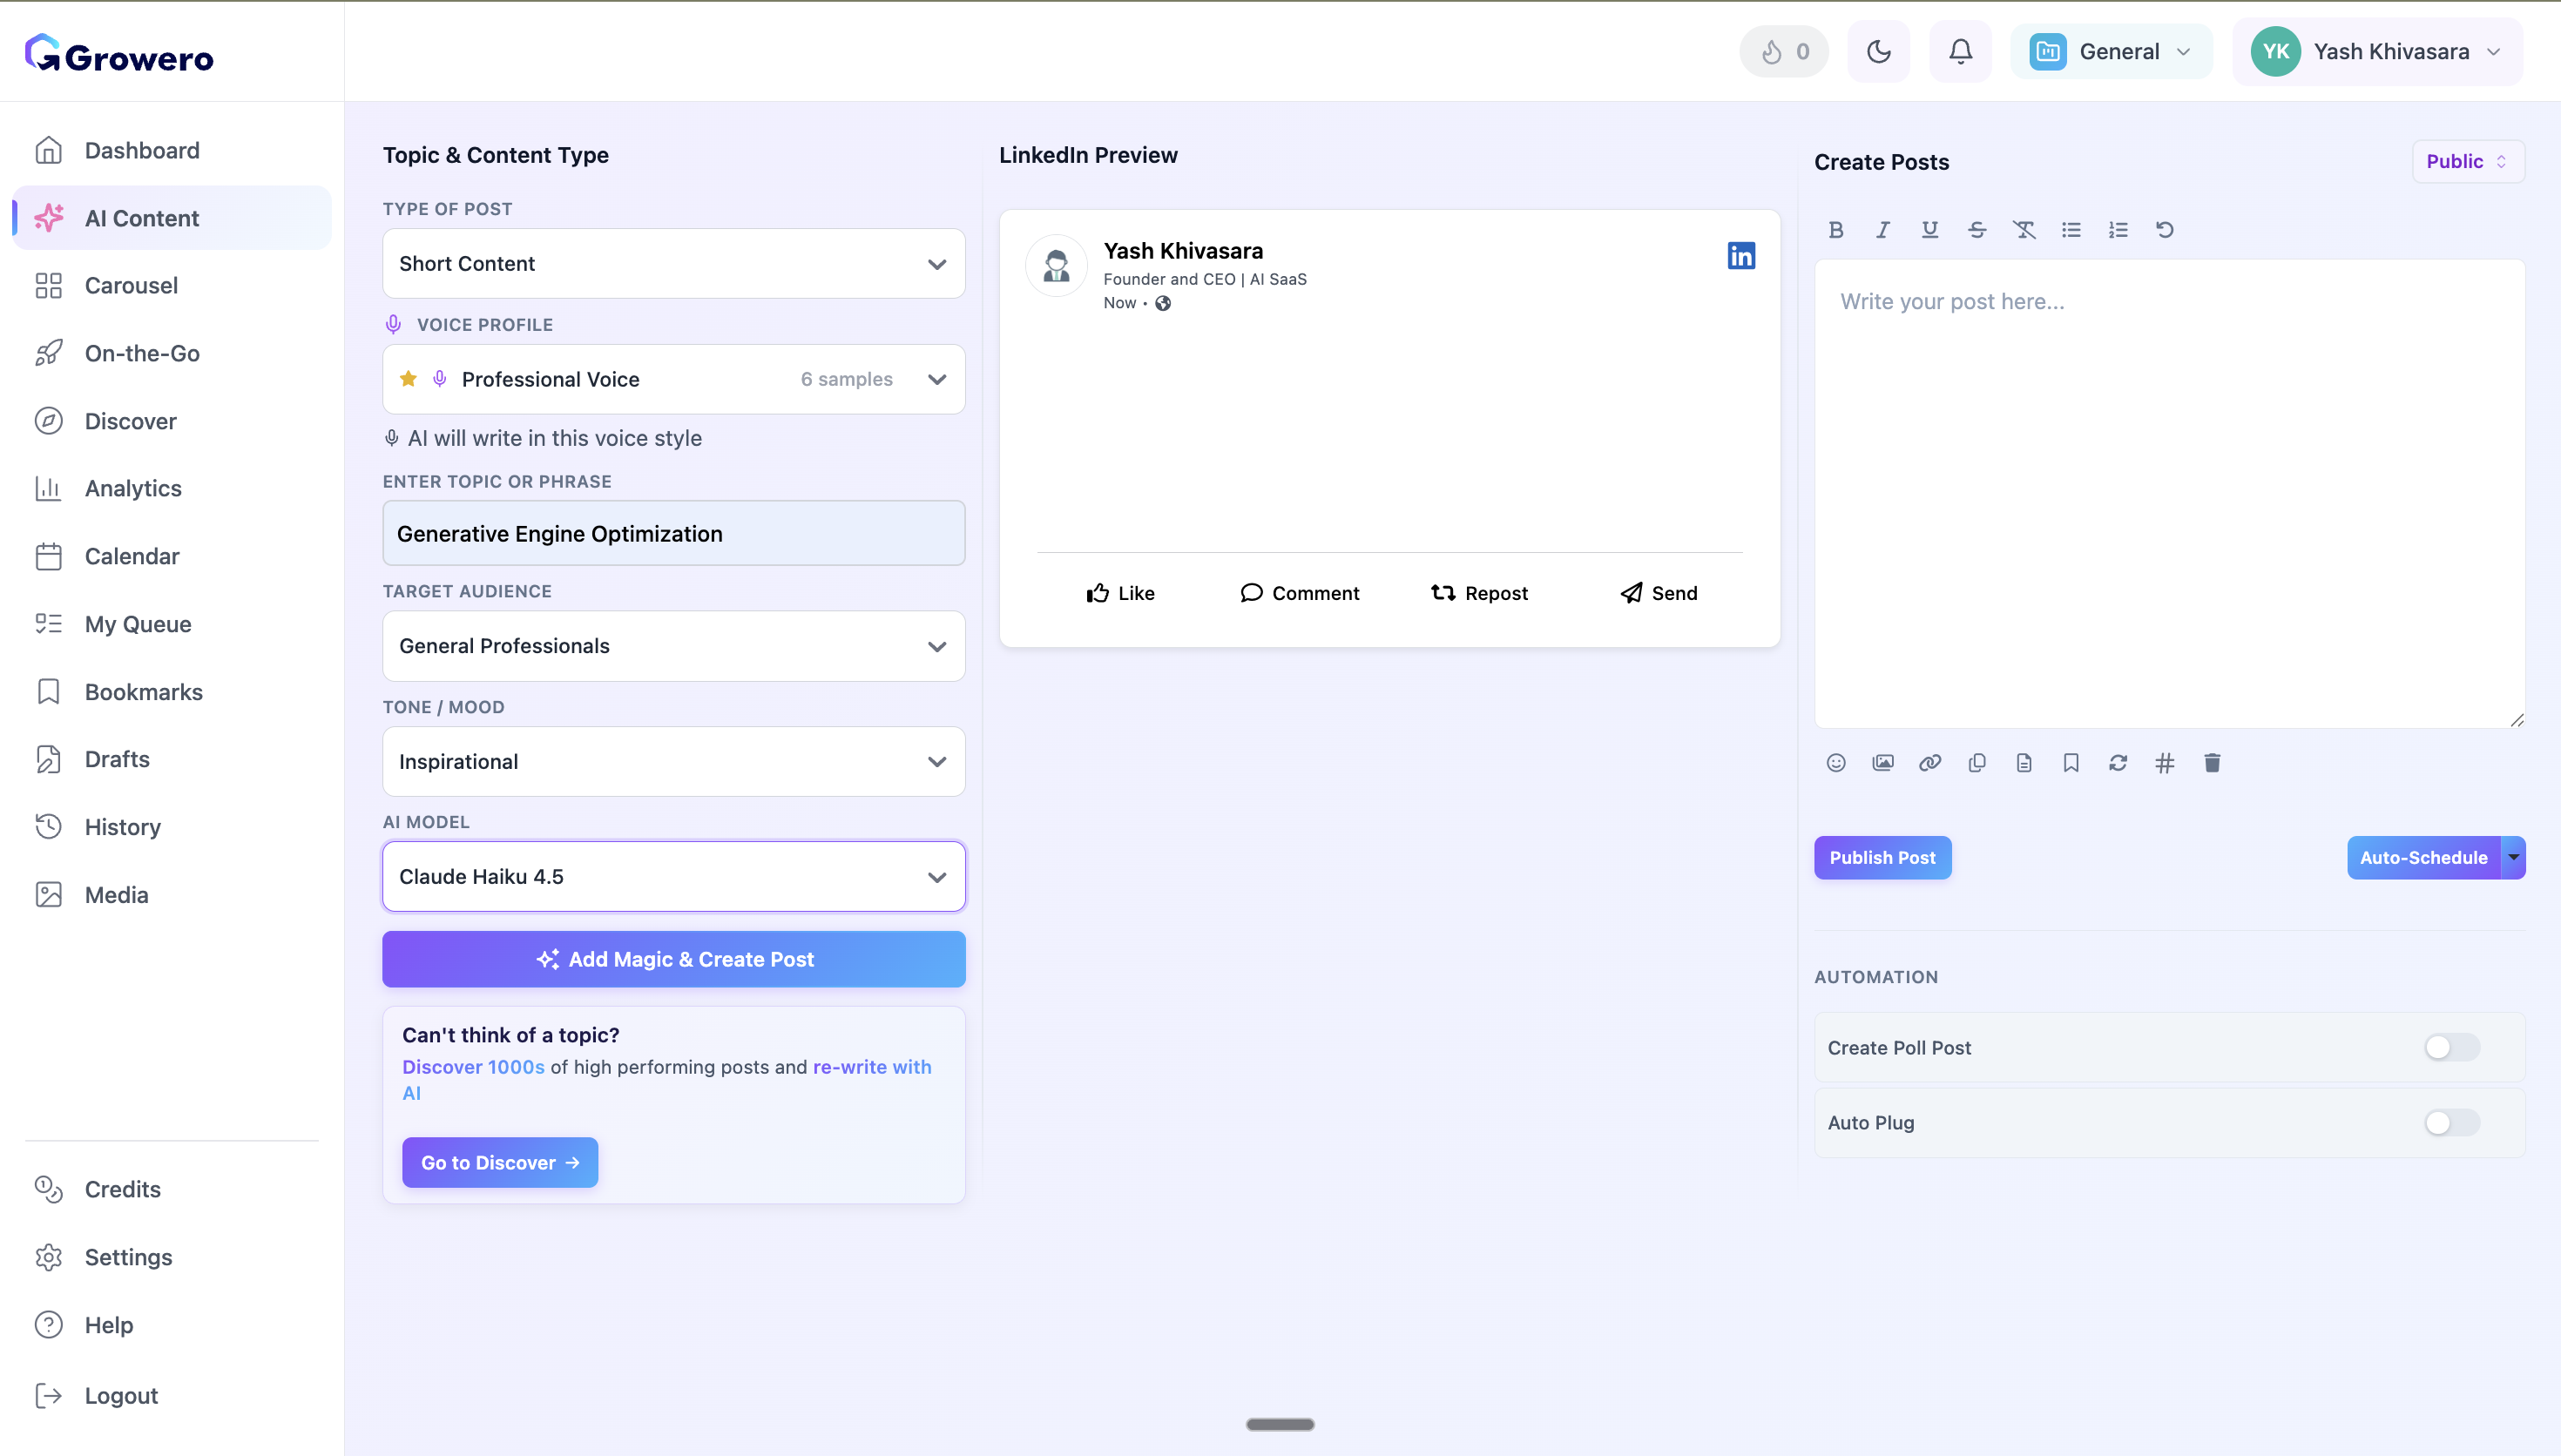Delete the post draft with the trash icon
Image resolution: width=2561 pixels, height=1456 pixels.
point(2212,762)
